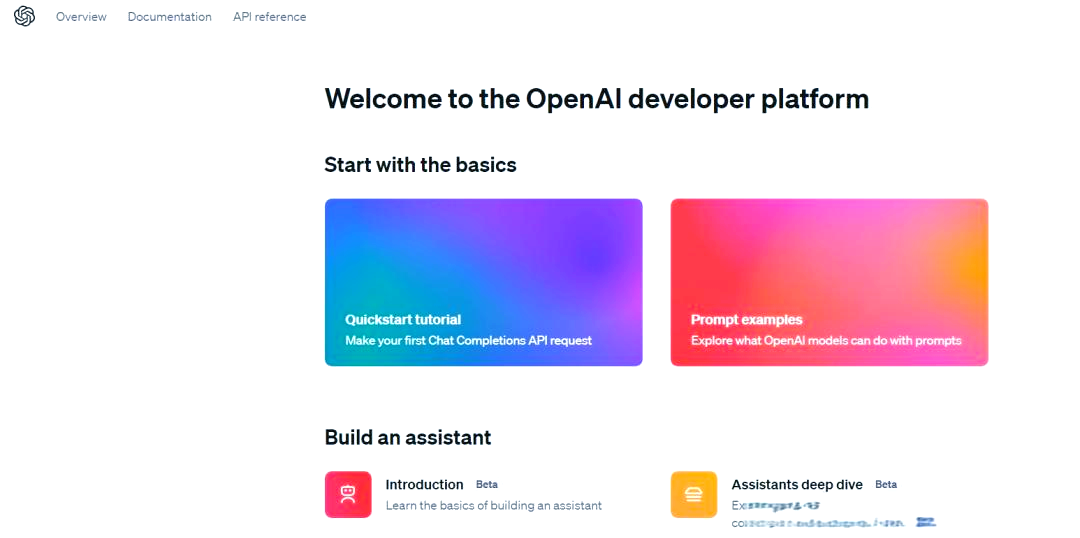Click 'Explore what OpenAI models can do with prompts'
The width and height of the screenshot is (1080, 538).
pyautogui.click(x=826, y=340)
